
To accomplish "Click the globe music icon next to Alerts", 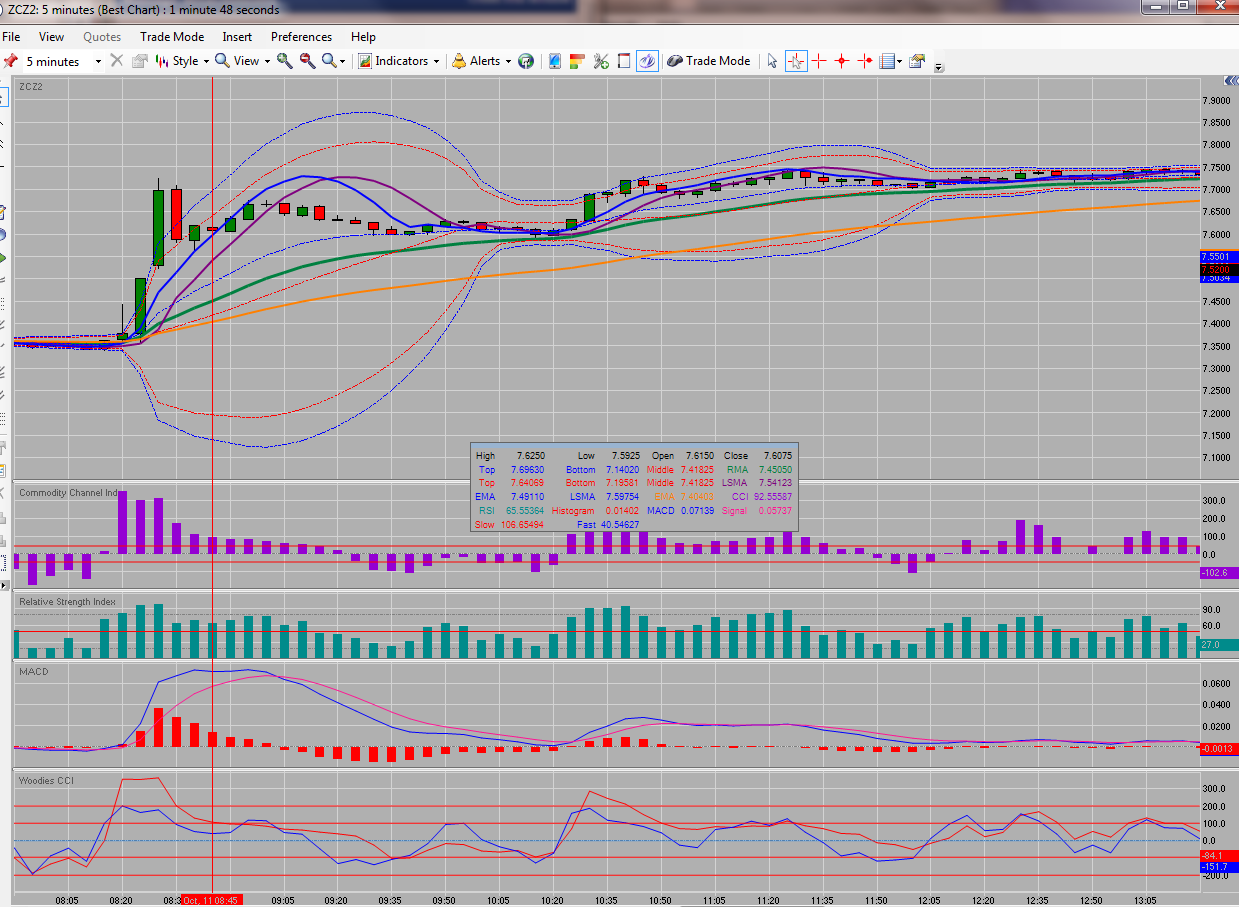I will [526, 61].
